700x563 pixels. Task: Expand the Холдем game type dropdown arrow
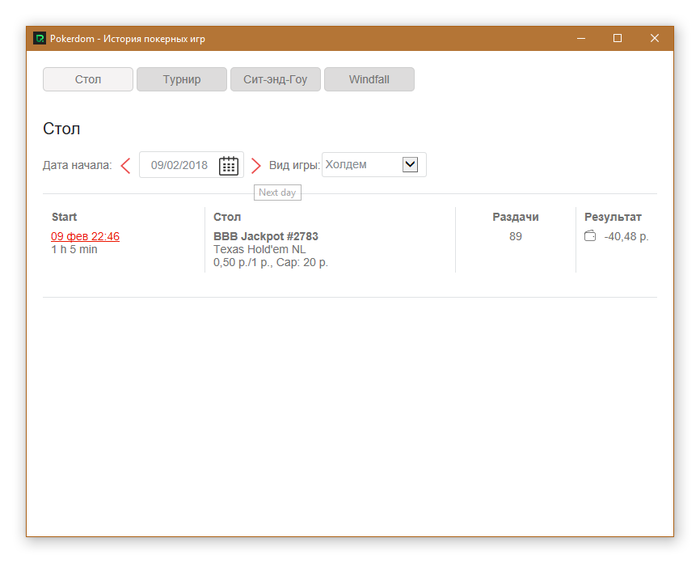click(x=410, y=164)
